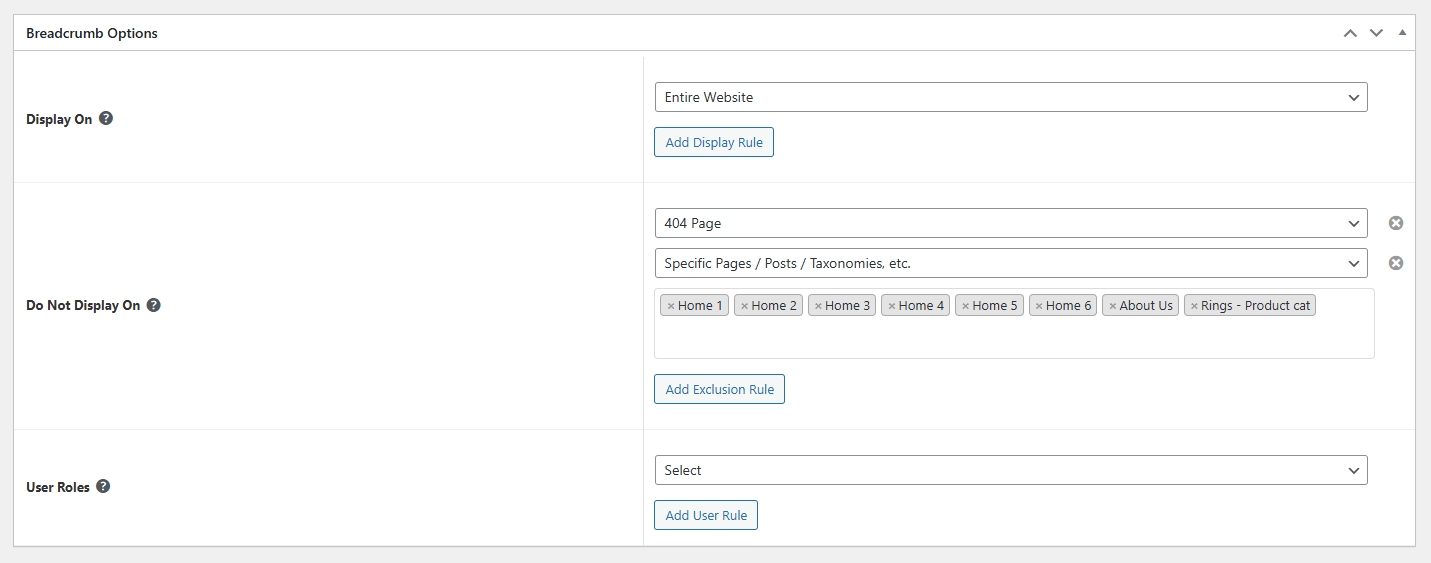
Task: Remove About Us tag from exclusions
Action: [x=1112, y=306]
